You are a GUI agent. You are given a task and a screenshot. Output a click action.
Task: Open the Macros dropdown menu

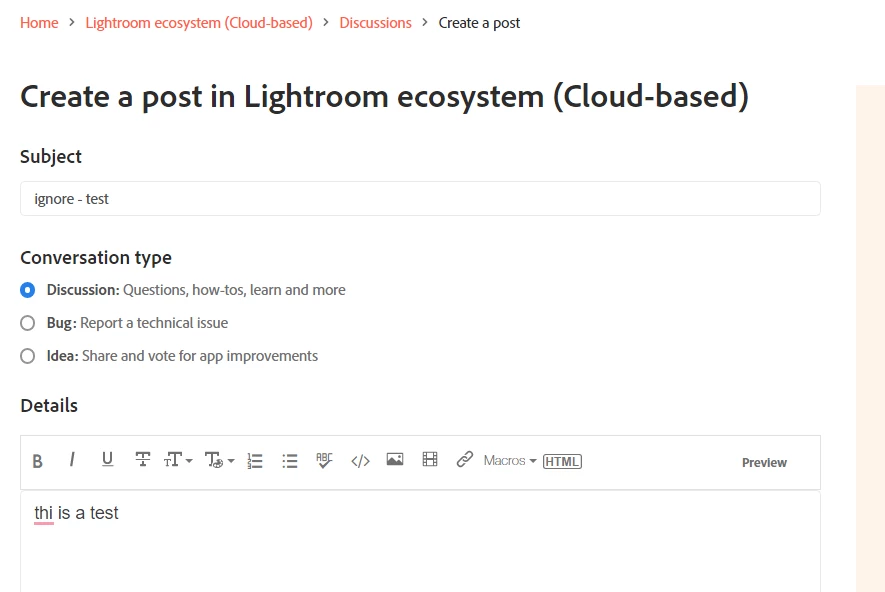click(510, 461)
